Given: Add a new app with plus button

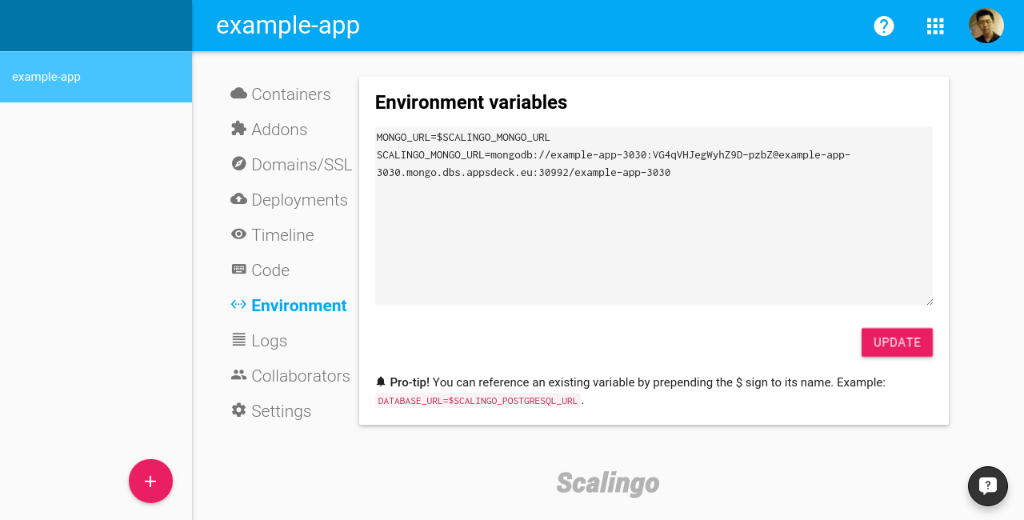Looking at the screenshot, I should pos(150,481).
